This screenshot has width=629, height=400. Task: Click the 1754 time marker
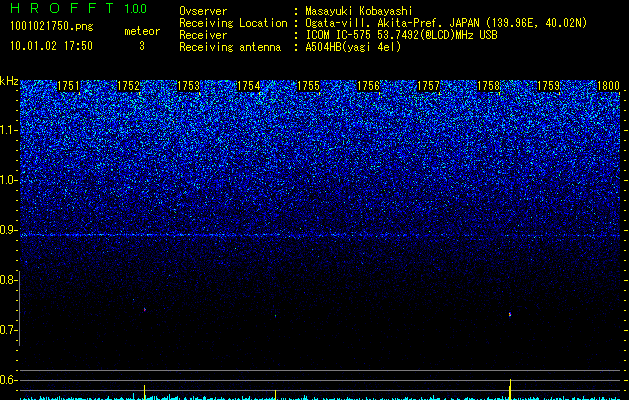(248, 86)
